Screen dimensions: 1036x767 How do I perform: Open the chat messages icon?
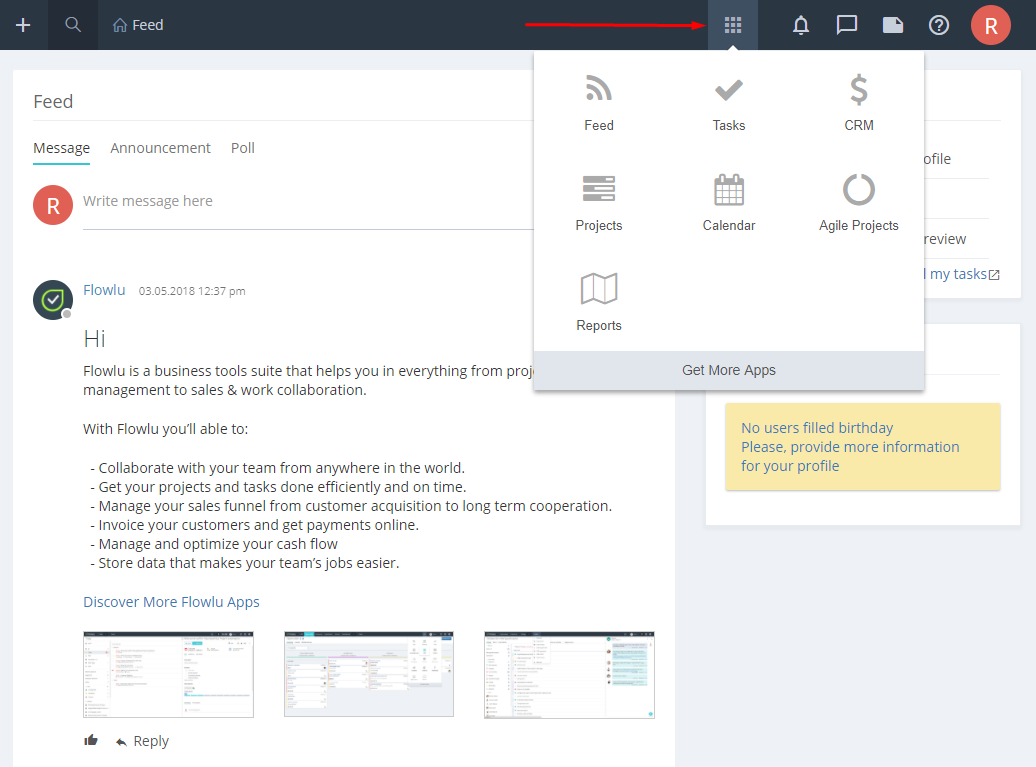[x=846, y=25]
